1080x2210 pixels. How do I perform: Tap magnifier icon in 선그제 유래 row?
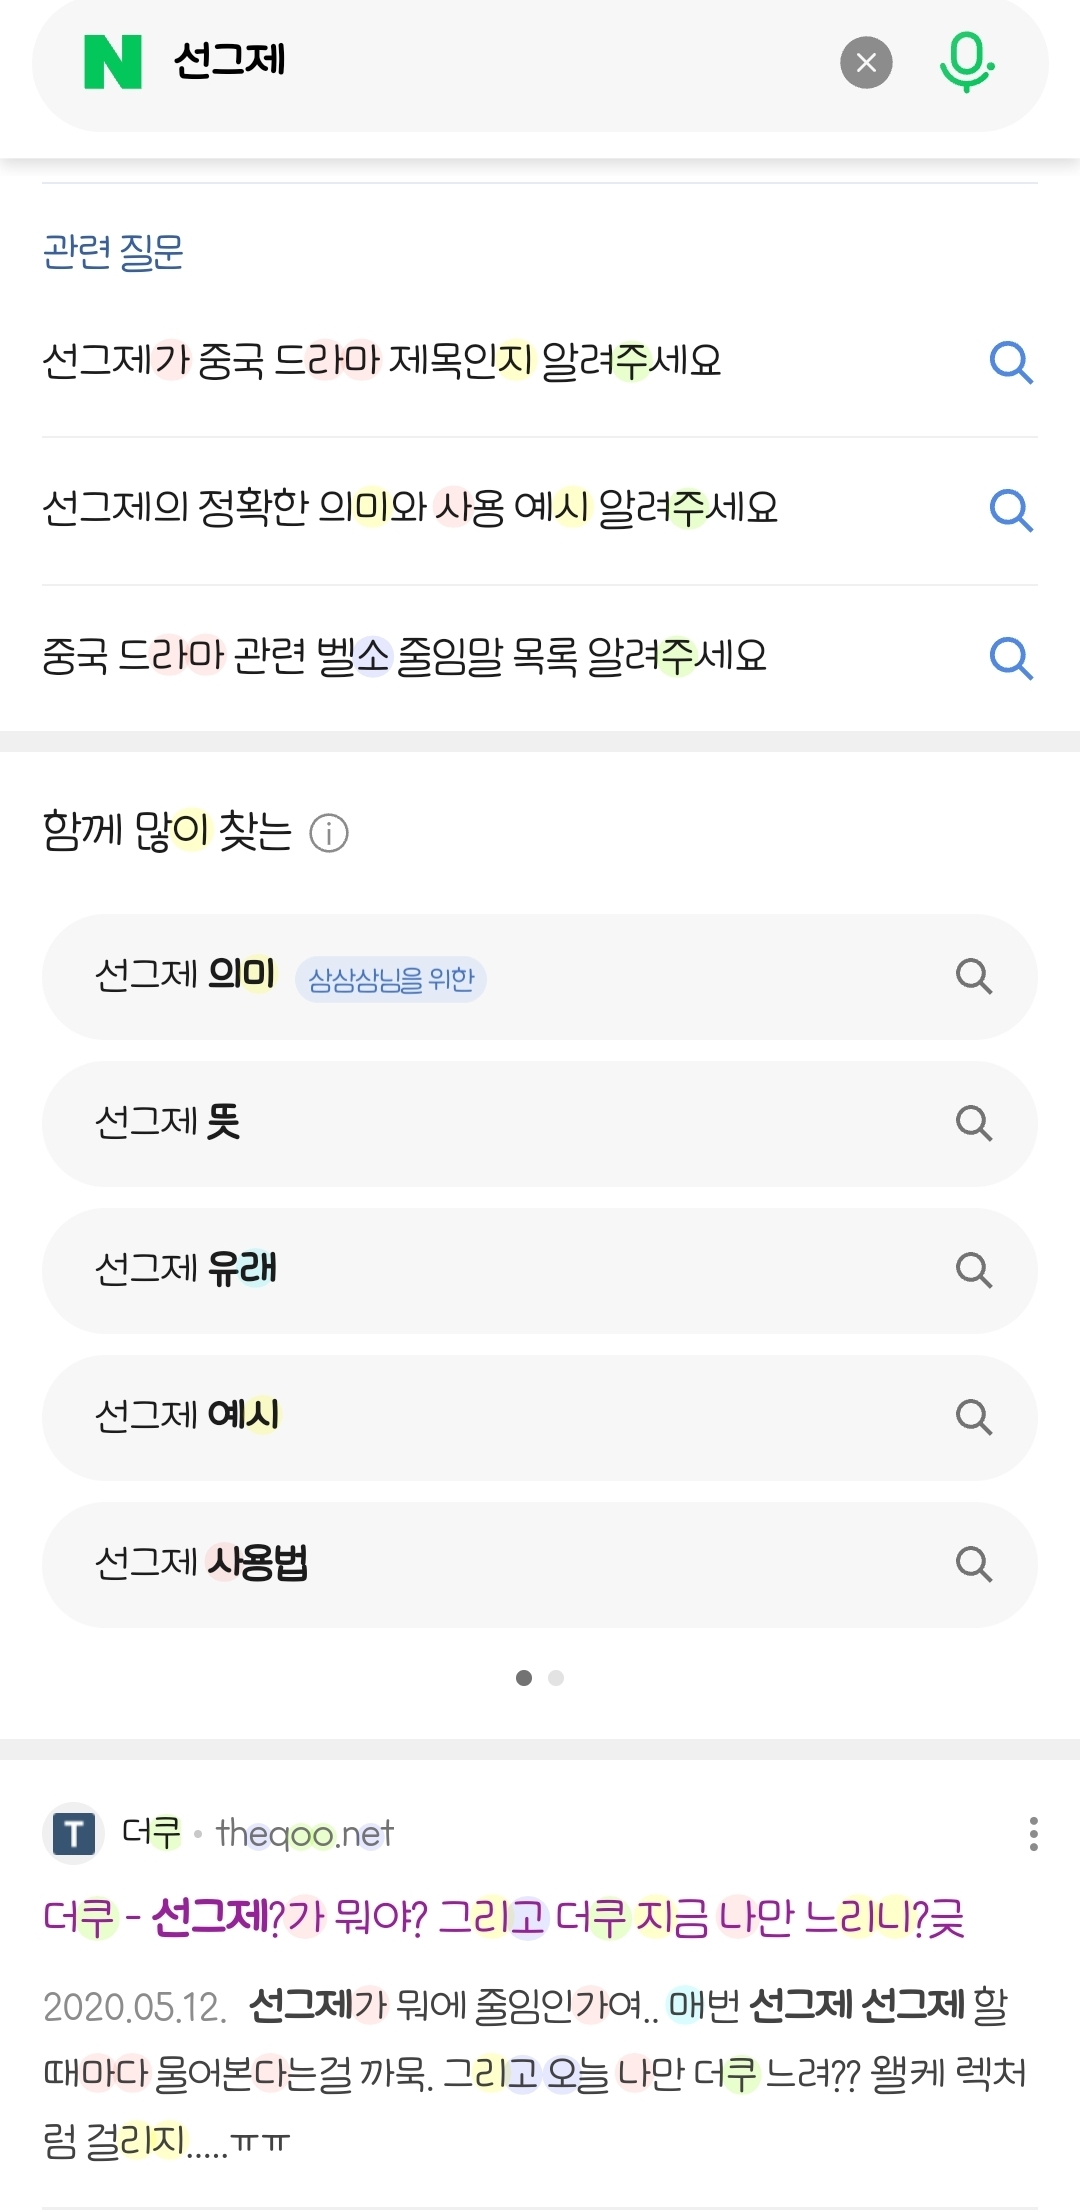[973, 1270]
